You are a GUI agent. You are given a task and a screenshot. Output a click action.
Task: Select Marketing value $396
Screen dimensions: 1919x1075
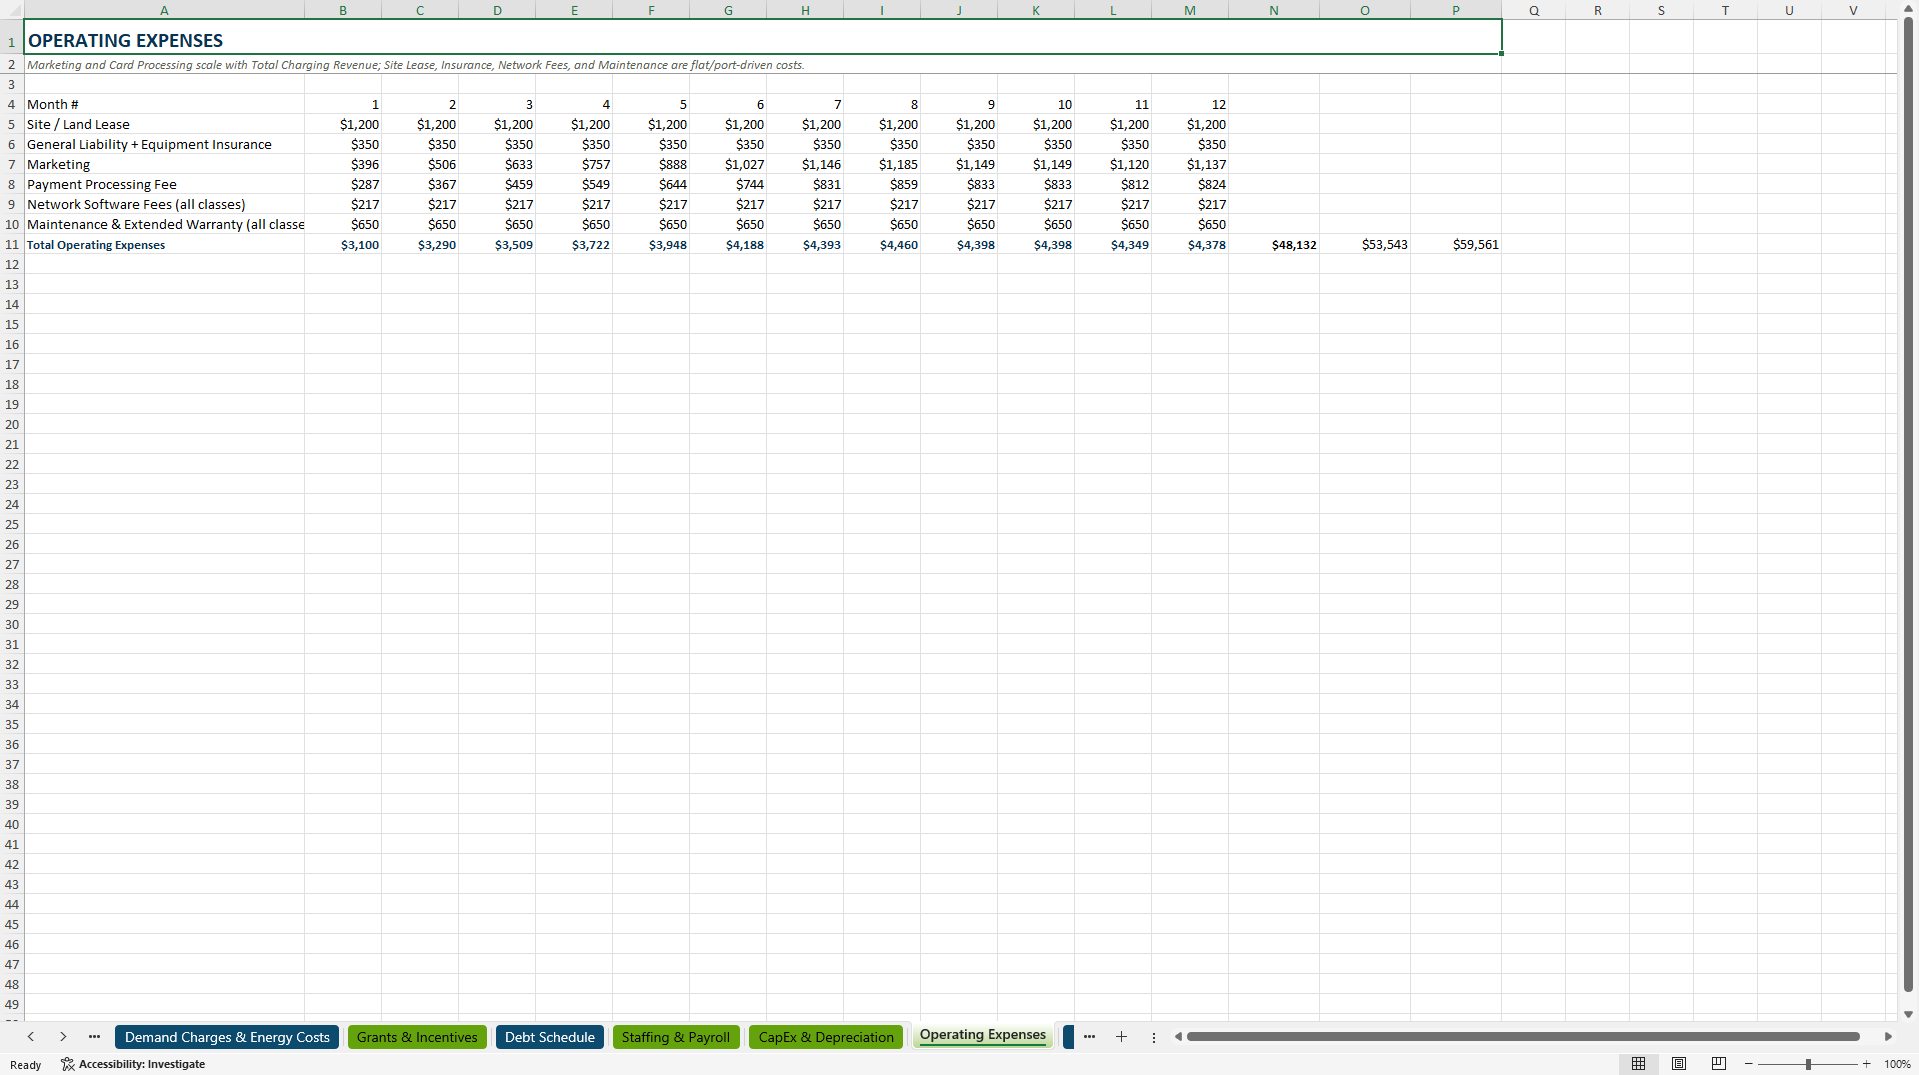click(x=343, y=164)
